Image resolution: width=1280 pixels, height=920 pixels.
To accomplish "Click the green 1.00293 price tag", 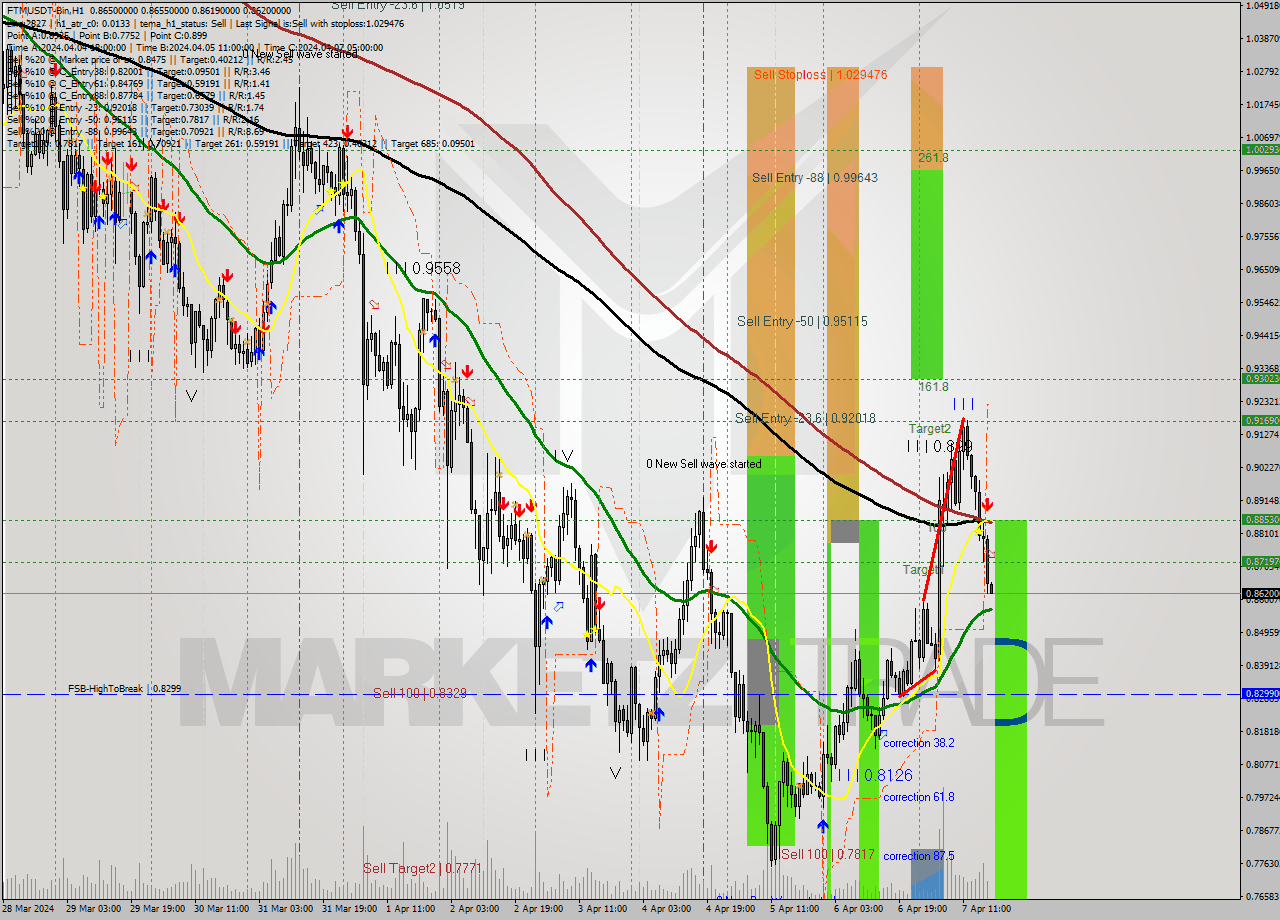I will pyautogui.click(x=1260, y=149).
